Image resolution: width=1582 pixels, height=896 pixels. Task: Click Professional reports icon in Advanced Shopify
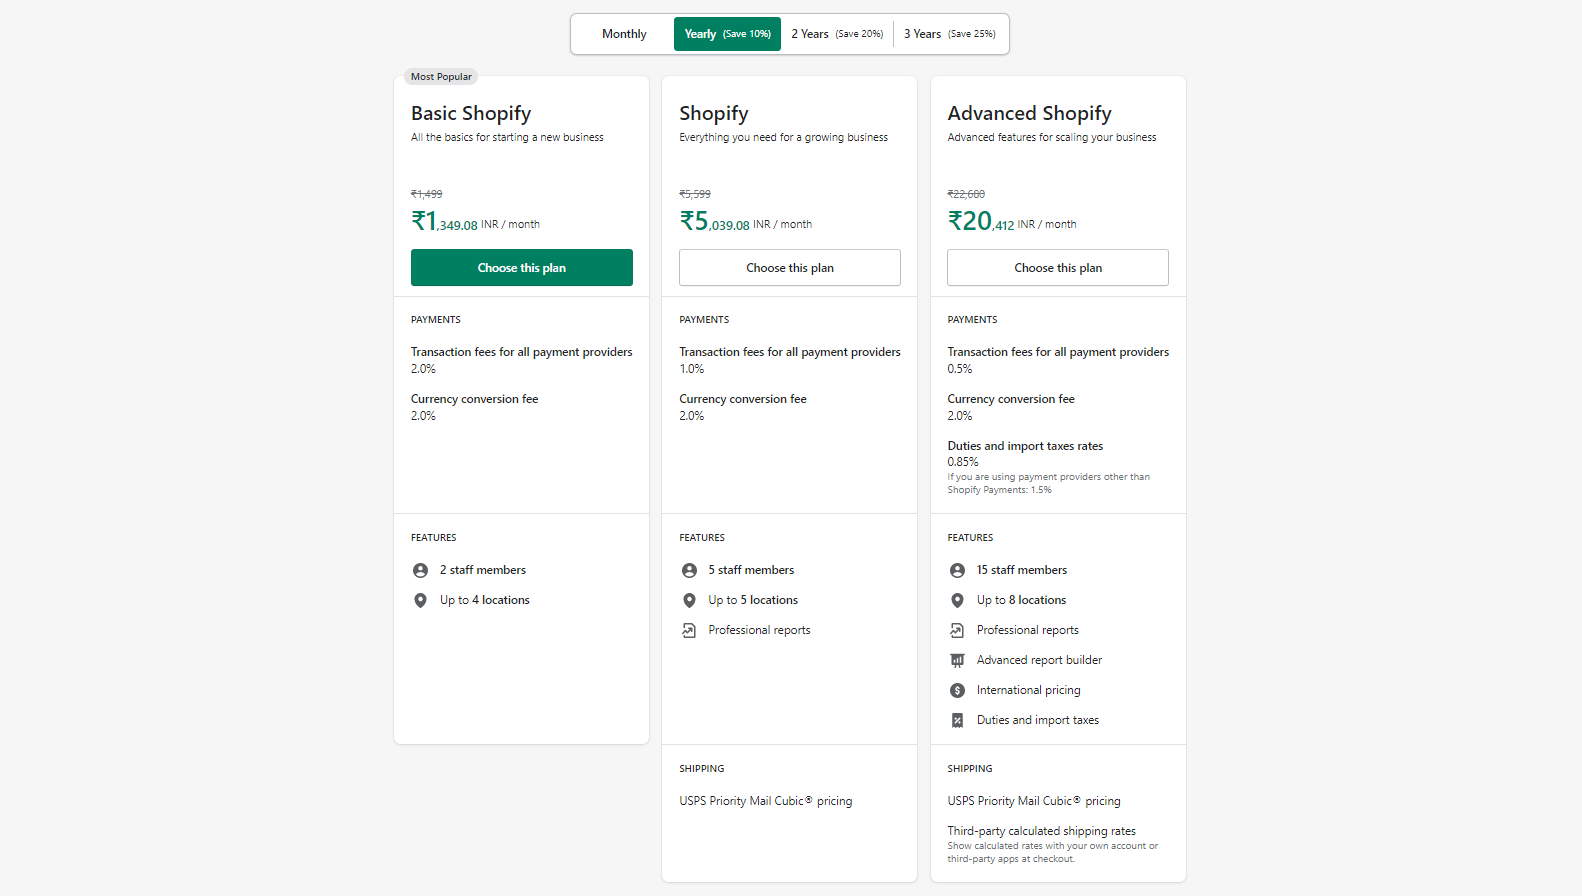pyautogui.click(x=957, y=630)
